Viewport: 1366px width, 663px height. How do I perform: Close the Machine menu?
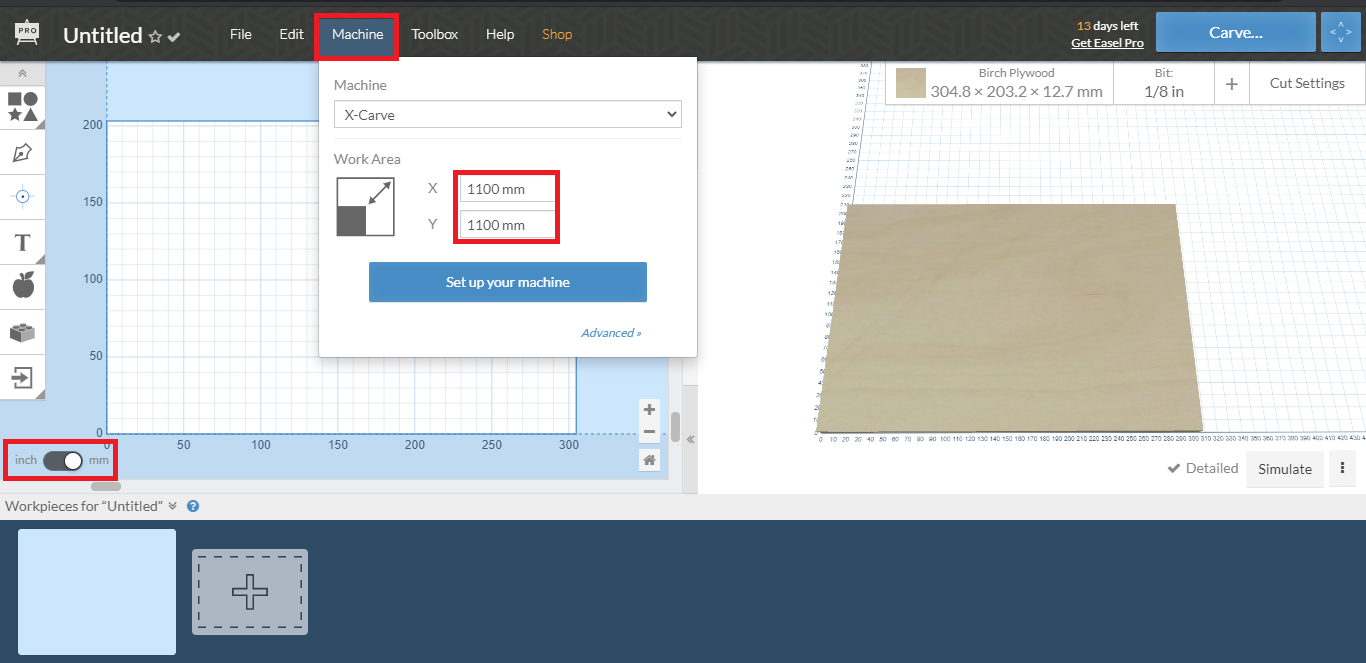point(357,34)
